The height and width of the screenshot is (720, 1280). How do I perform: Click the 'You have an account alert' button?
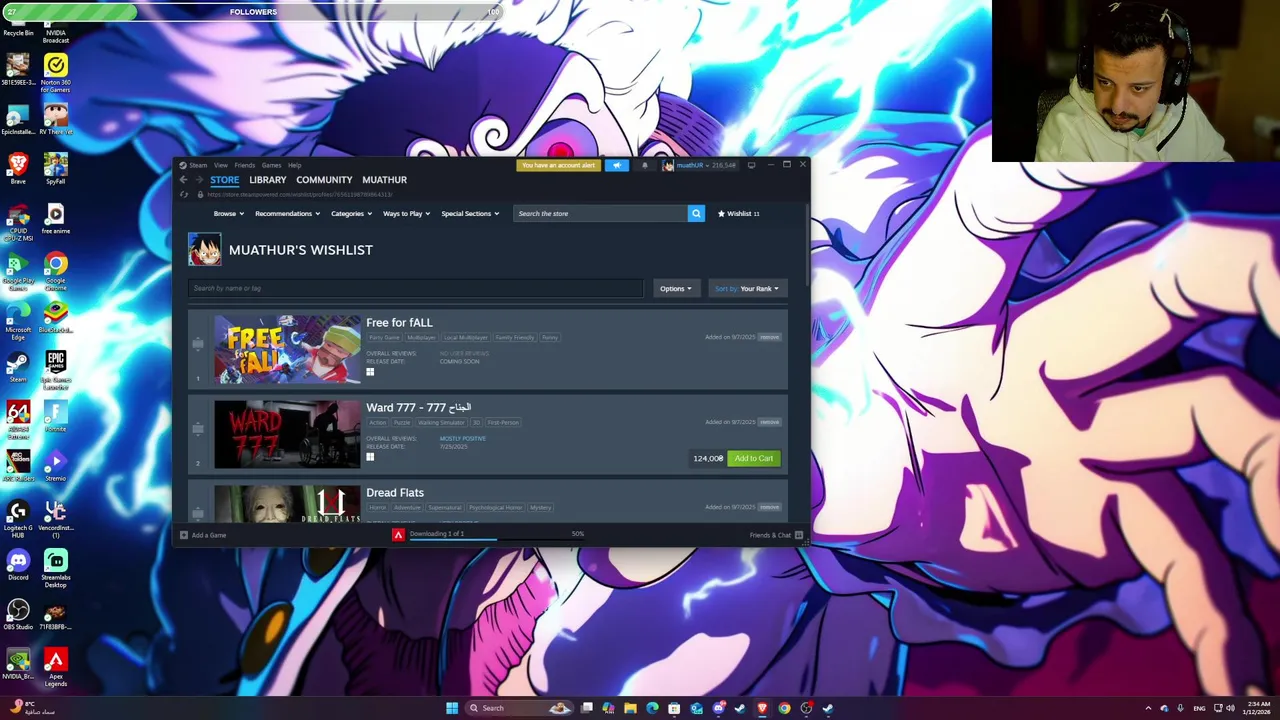click(x=558, y=165)
